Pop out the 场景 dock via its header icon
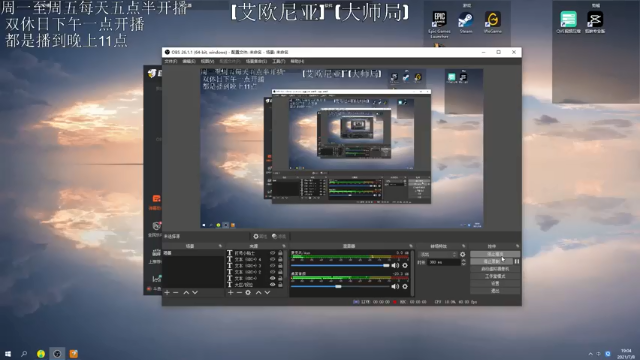This screenshot has width=640, height=360. tap(220, 246)
